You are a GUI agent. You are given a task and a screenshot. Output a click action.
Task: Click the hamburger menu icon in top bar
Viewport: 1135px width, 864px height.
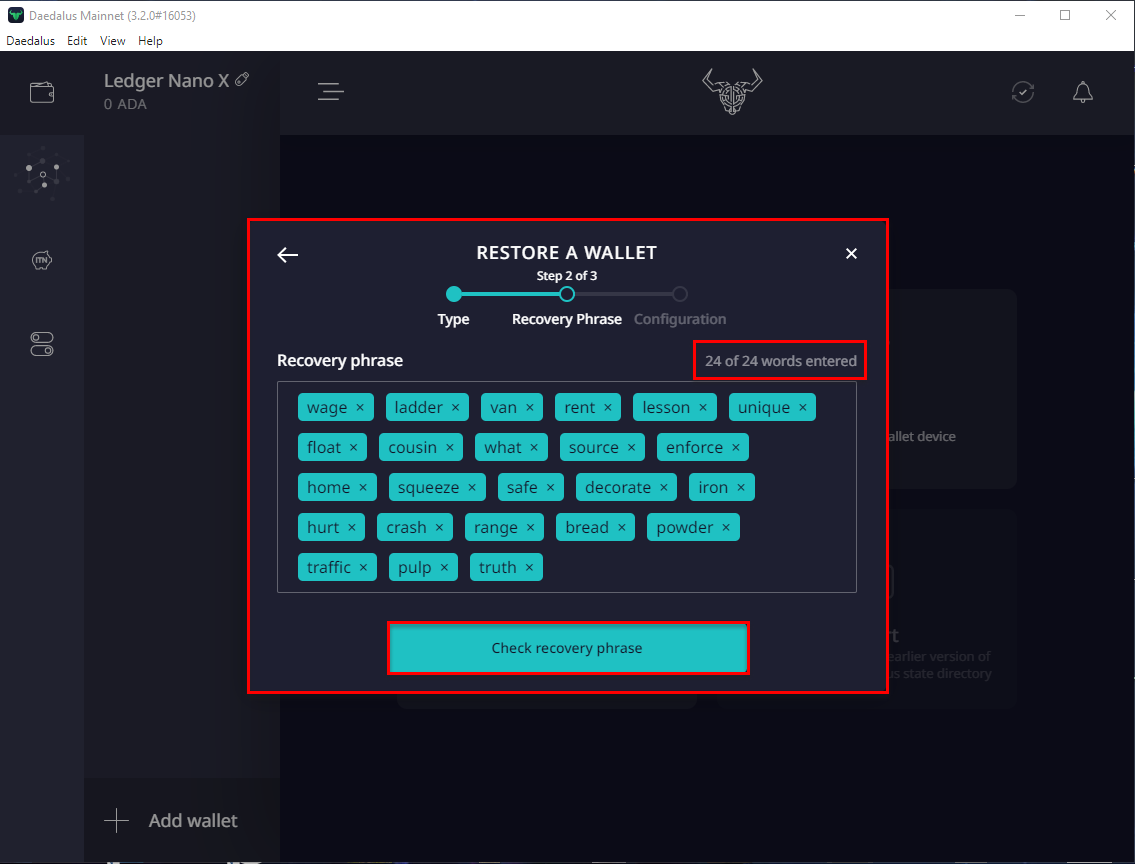point(331,92)
